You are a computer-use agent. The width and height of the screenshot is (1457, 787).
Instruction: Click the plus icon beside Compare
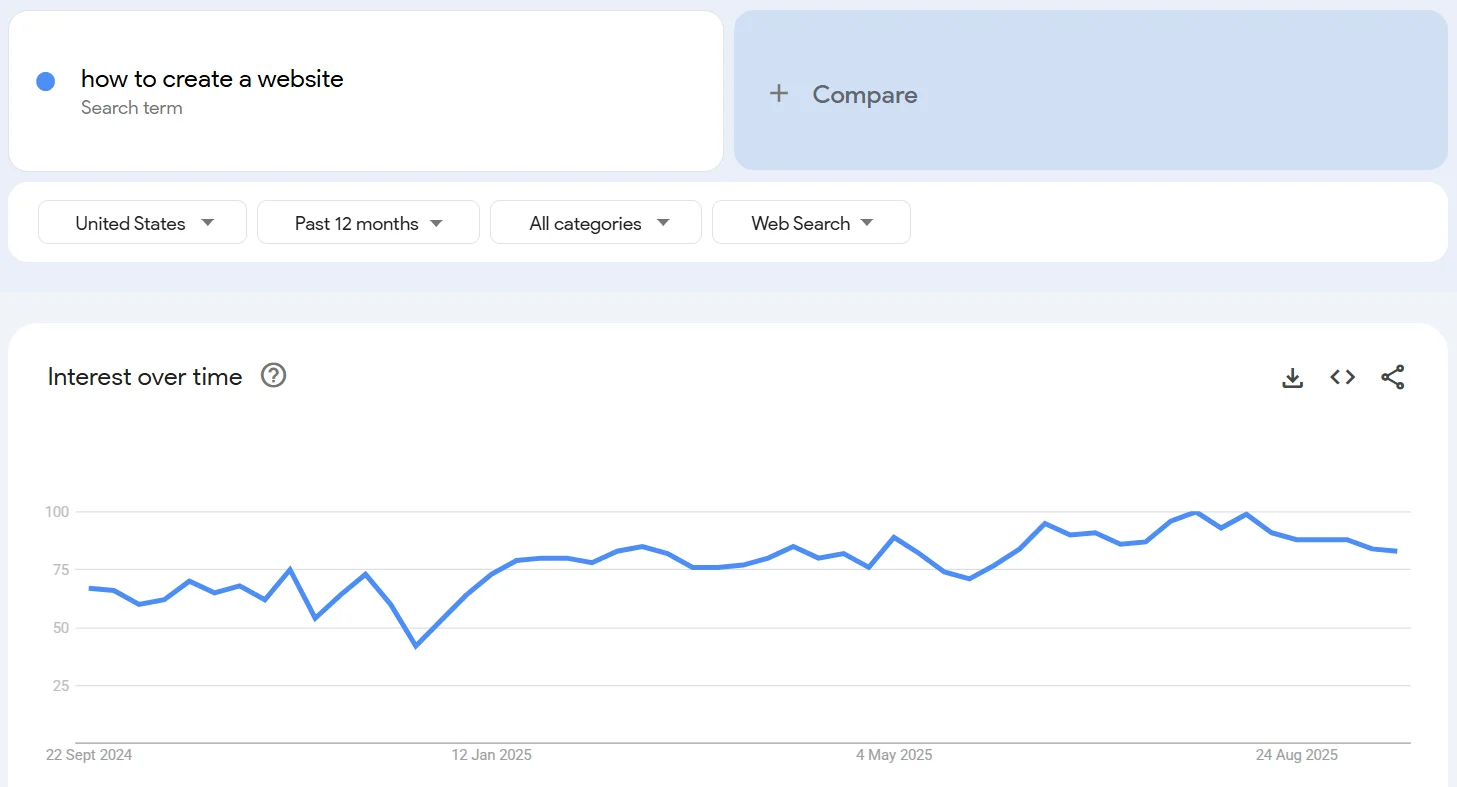pyautogui.click(x=779, y=94)
